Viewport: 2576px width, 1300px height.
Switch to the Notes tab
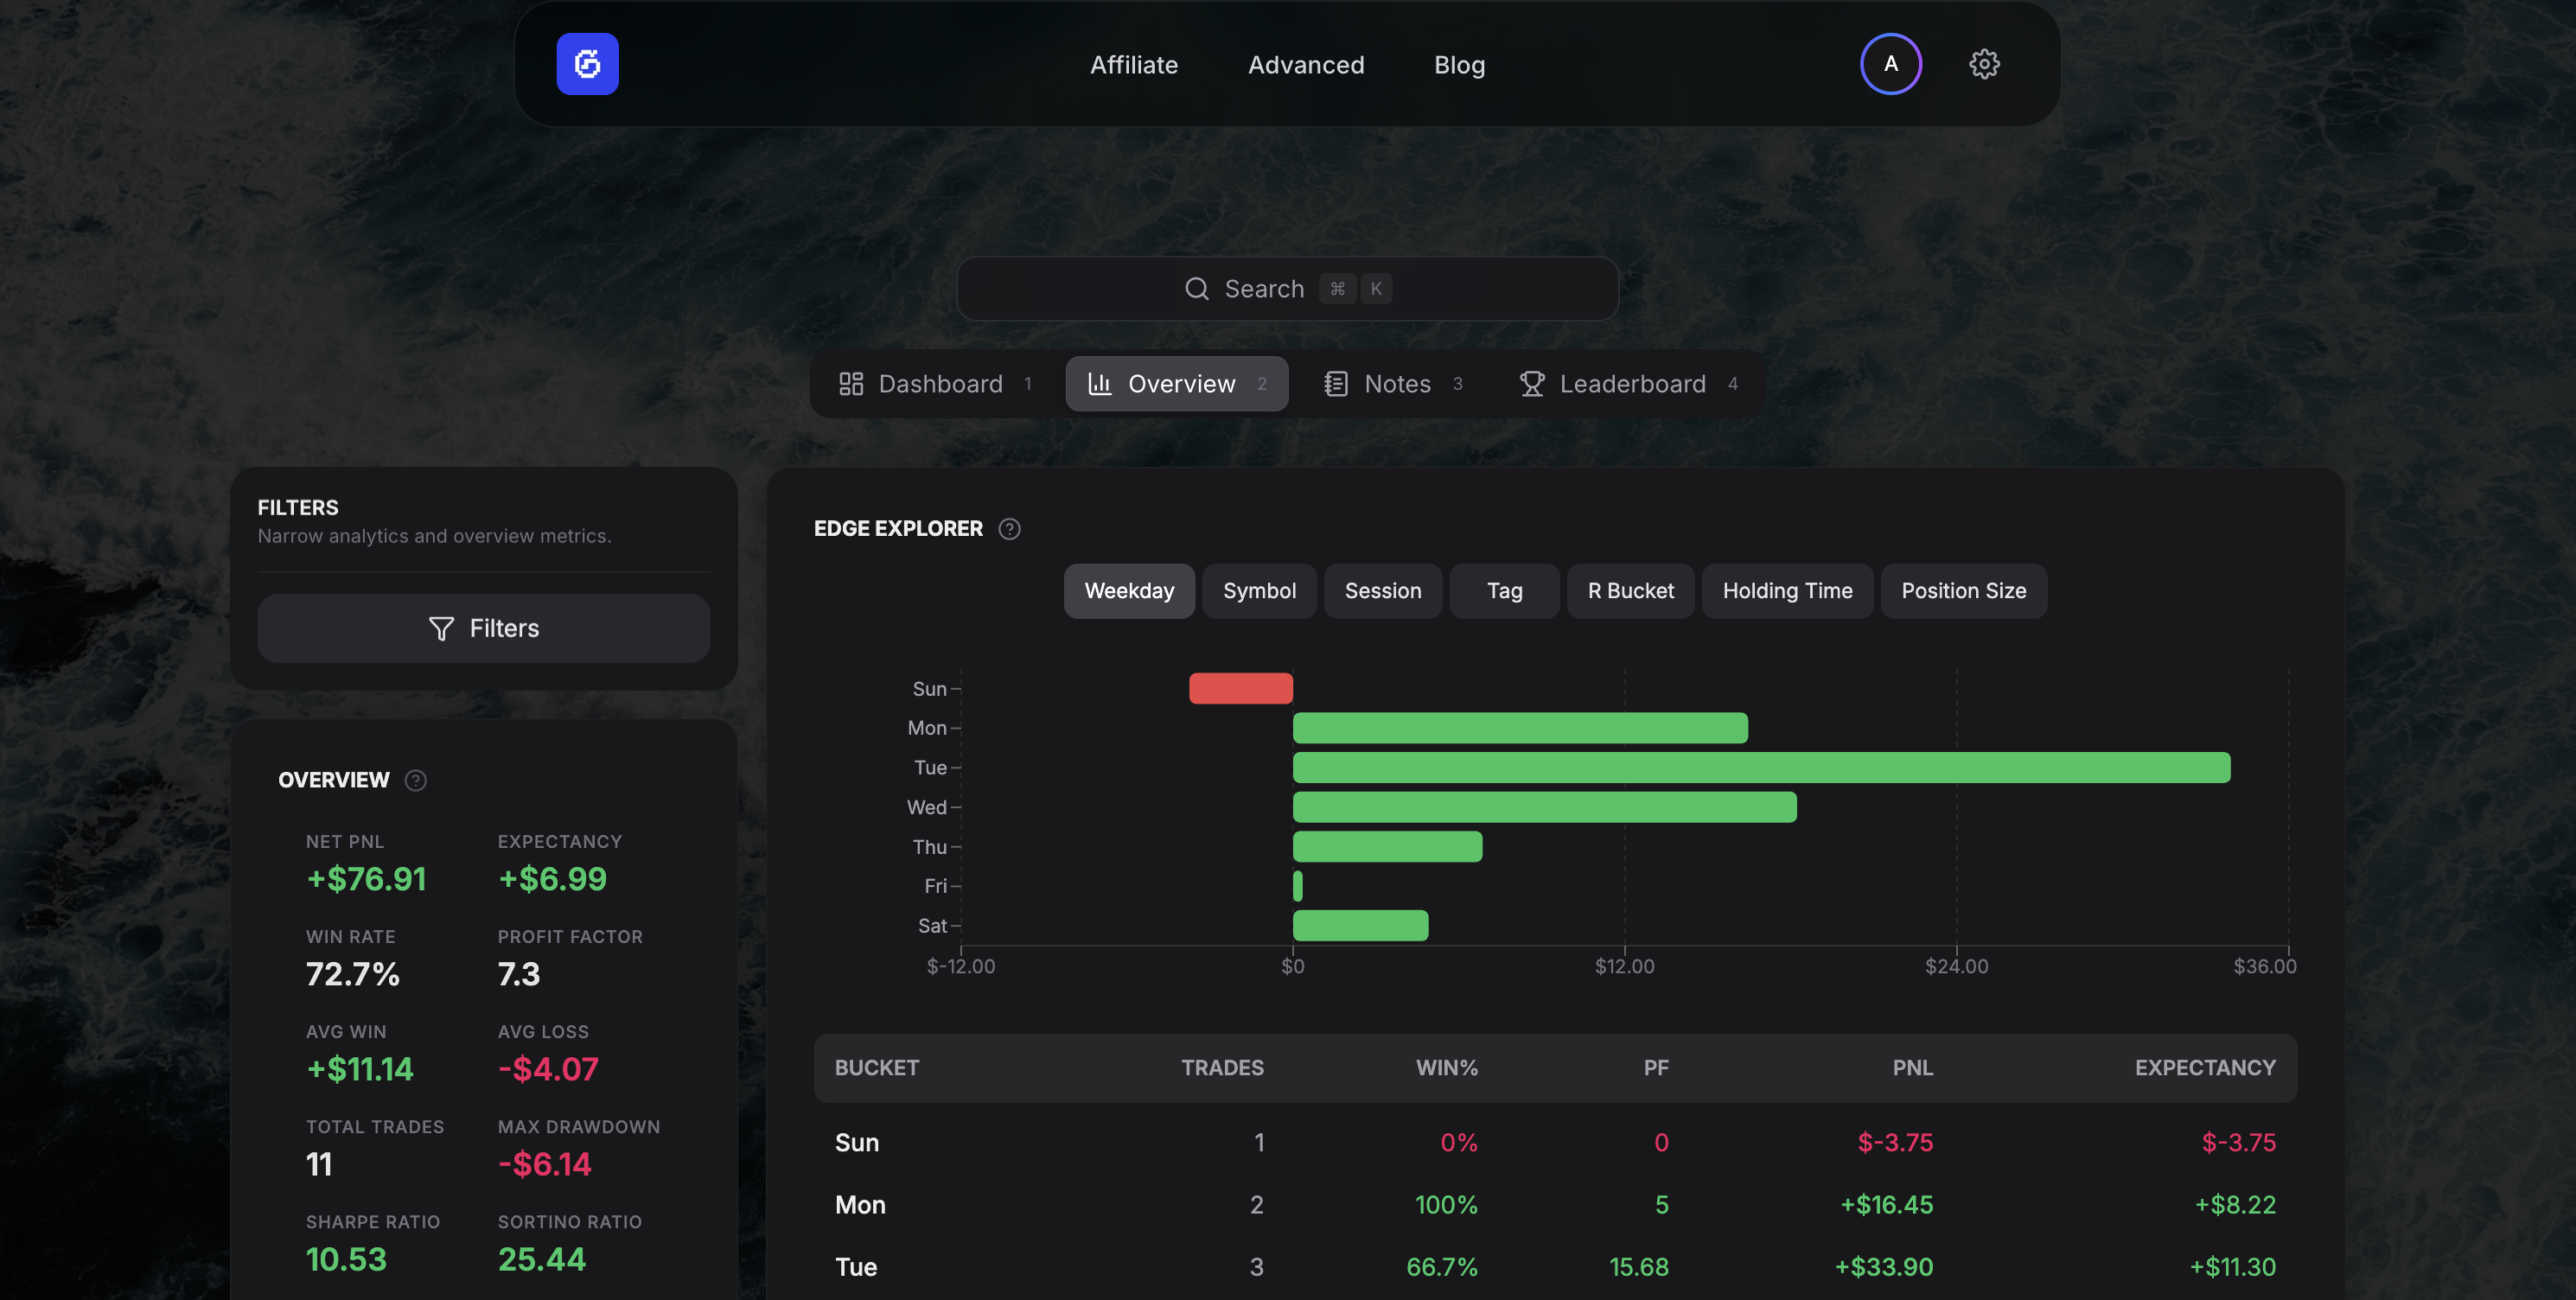click(x=1396, y=383)
